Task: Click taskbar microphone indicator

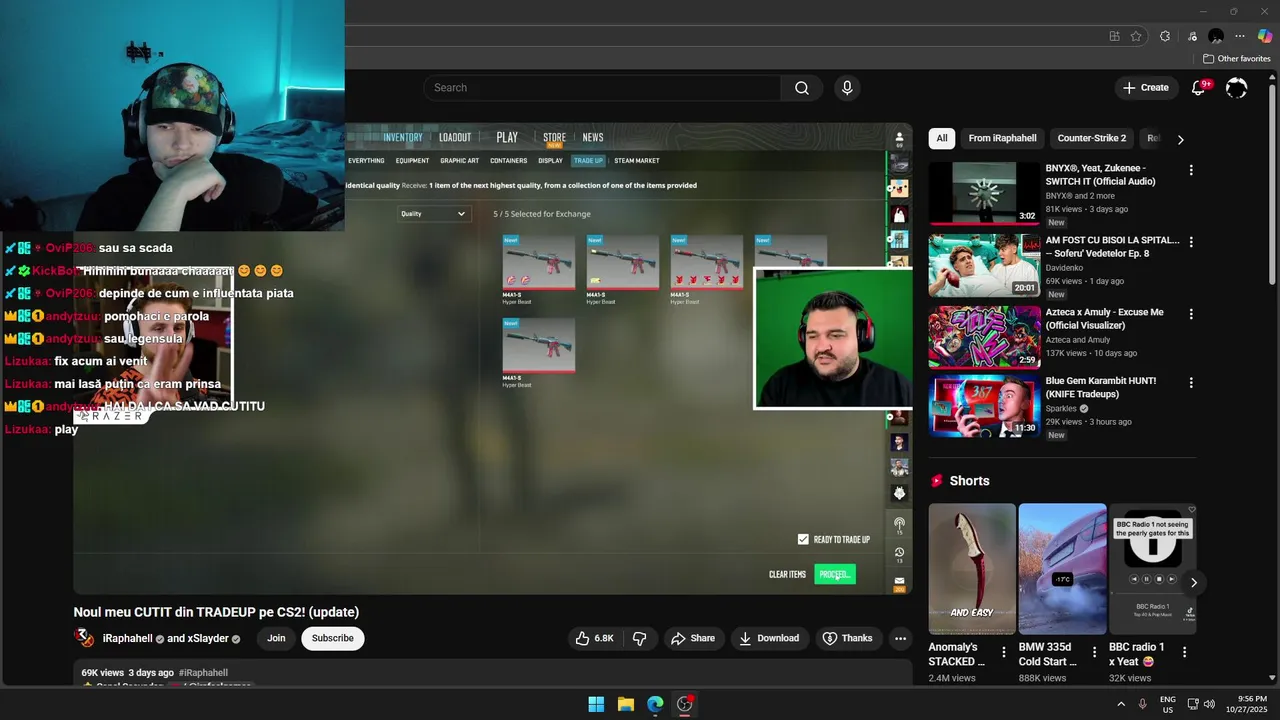Action: [x=1142, y=704]
